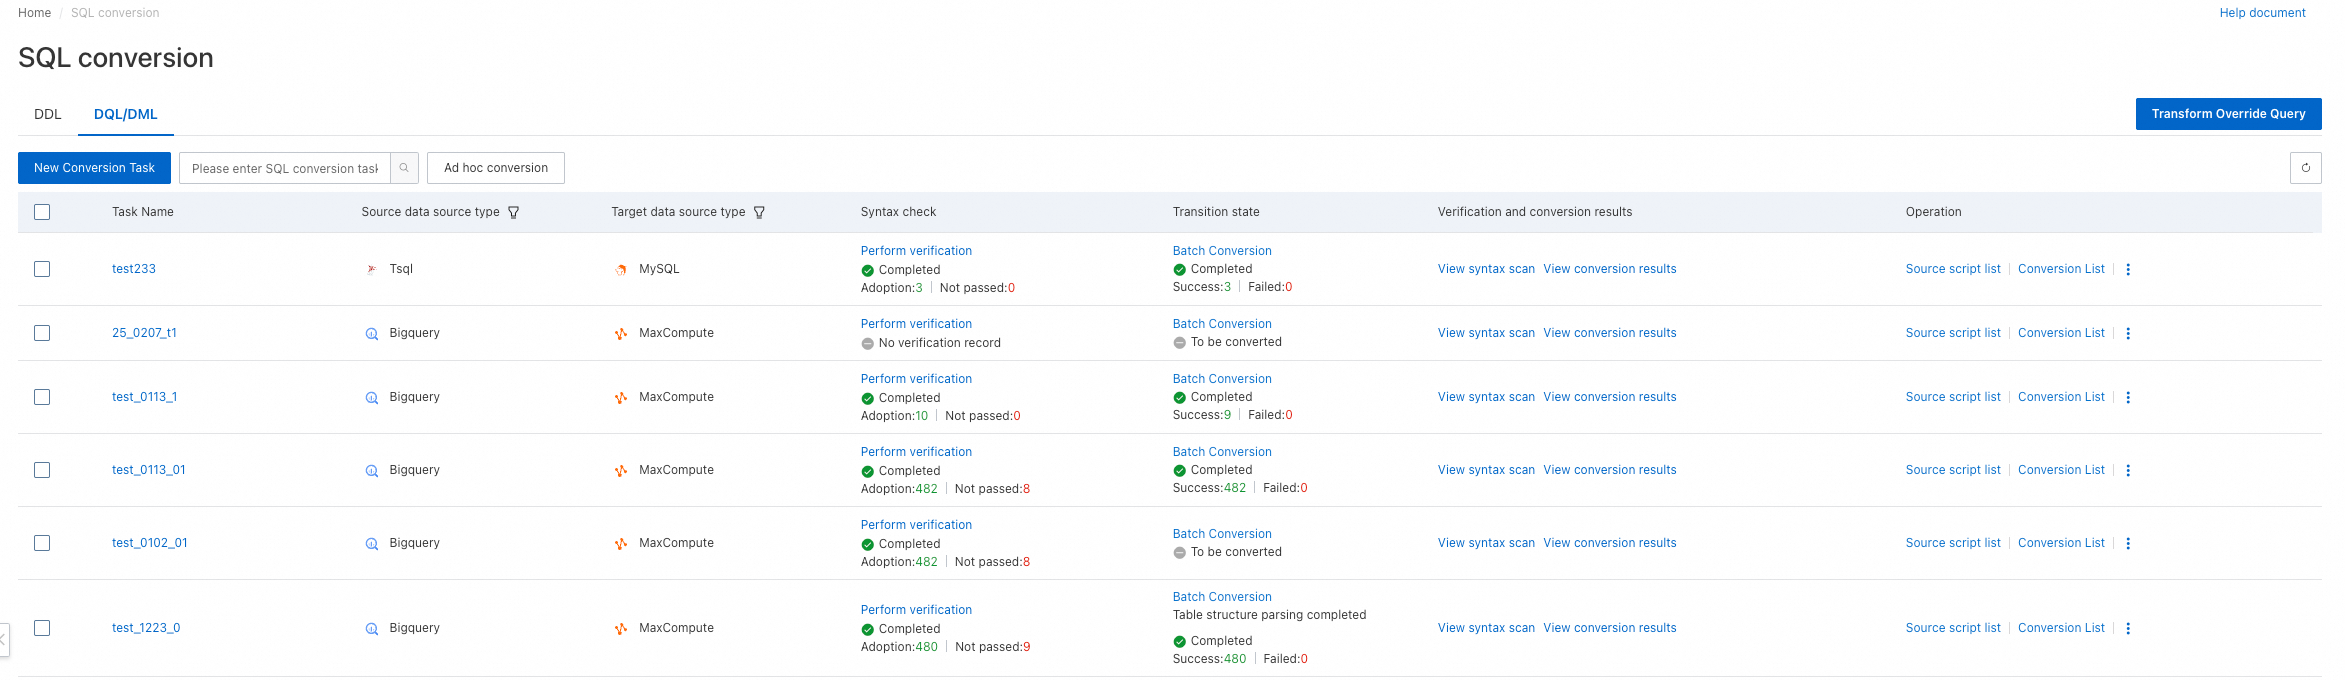Click Transform Override Query button
2345x680 pixels.
(2228, 114)
